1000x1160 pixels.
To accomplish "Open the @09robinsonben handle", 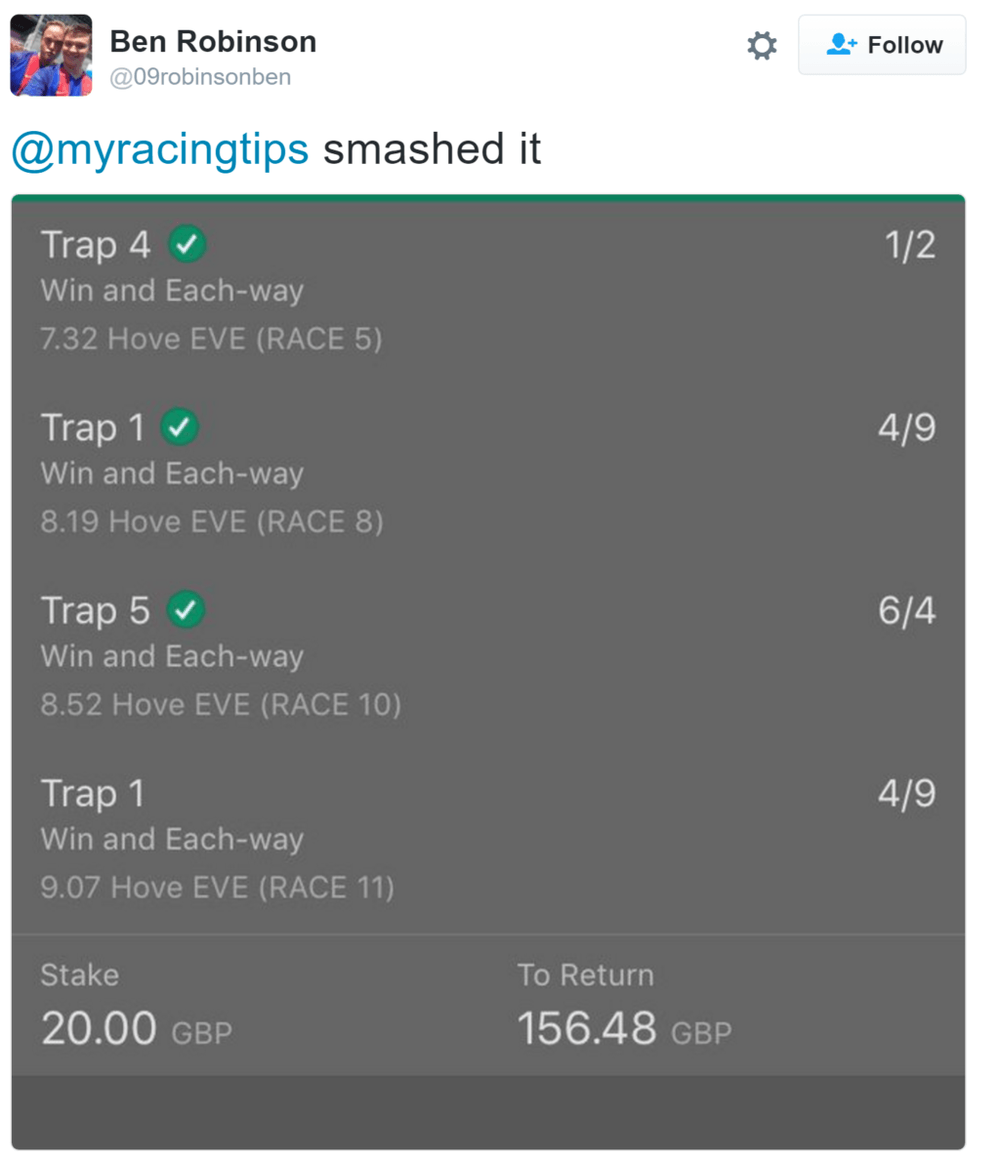I will coord(200,78).
